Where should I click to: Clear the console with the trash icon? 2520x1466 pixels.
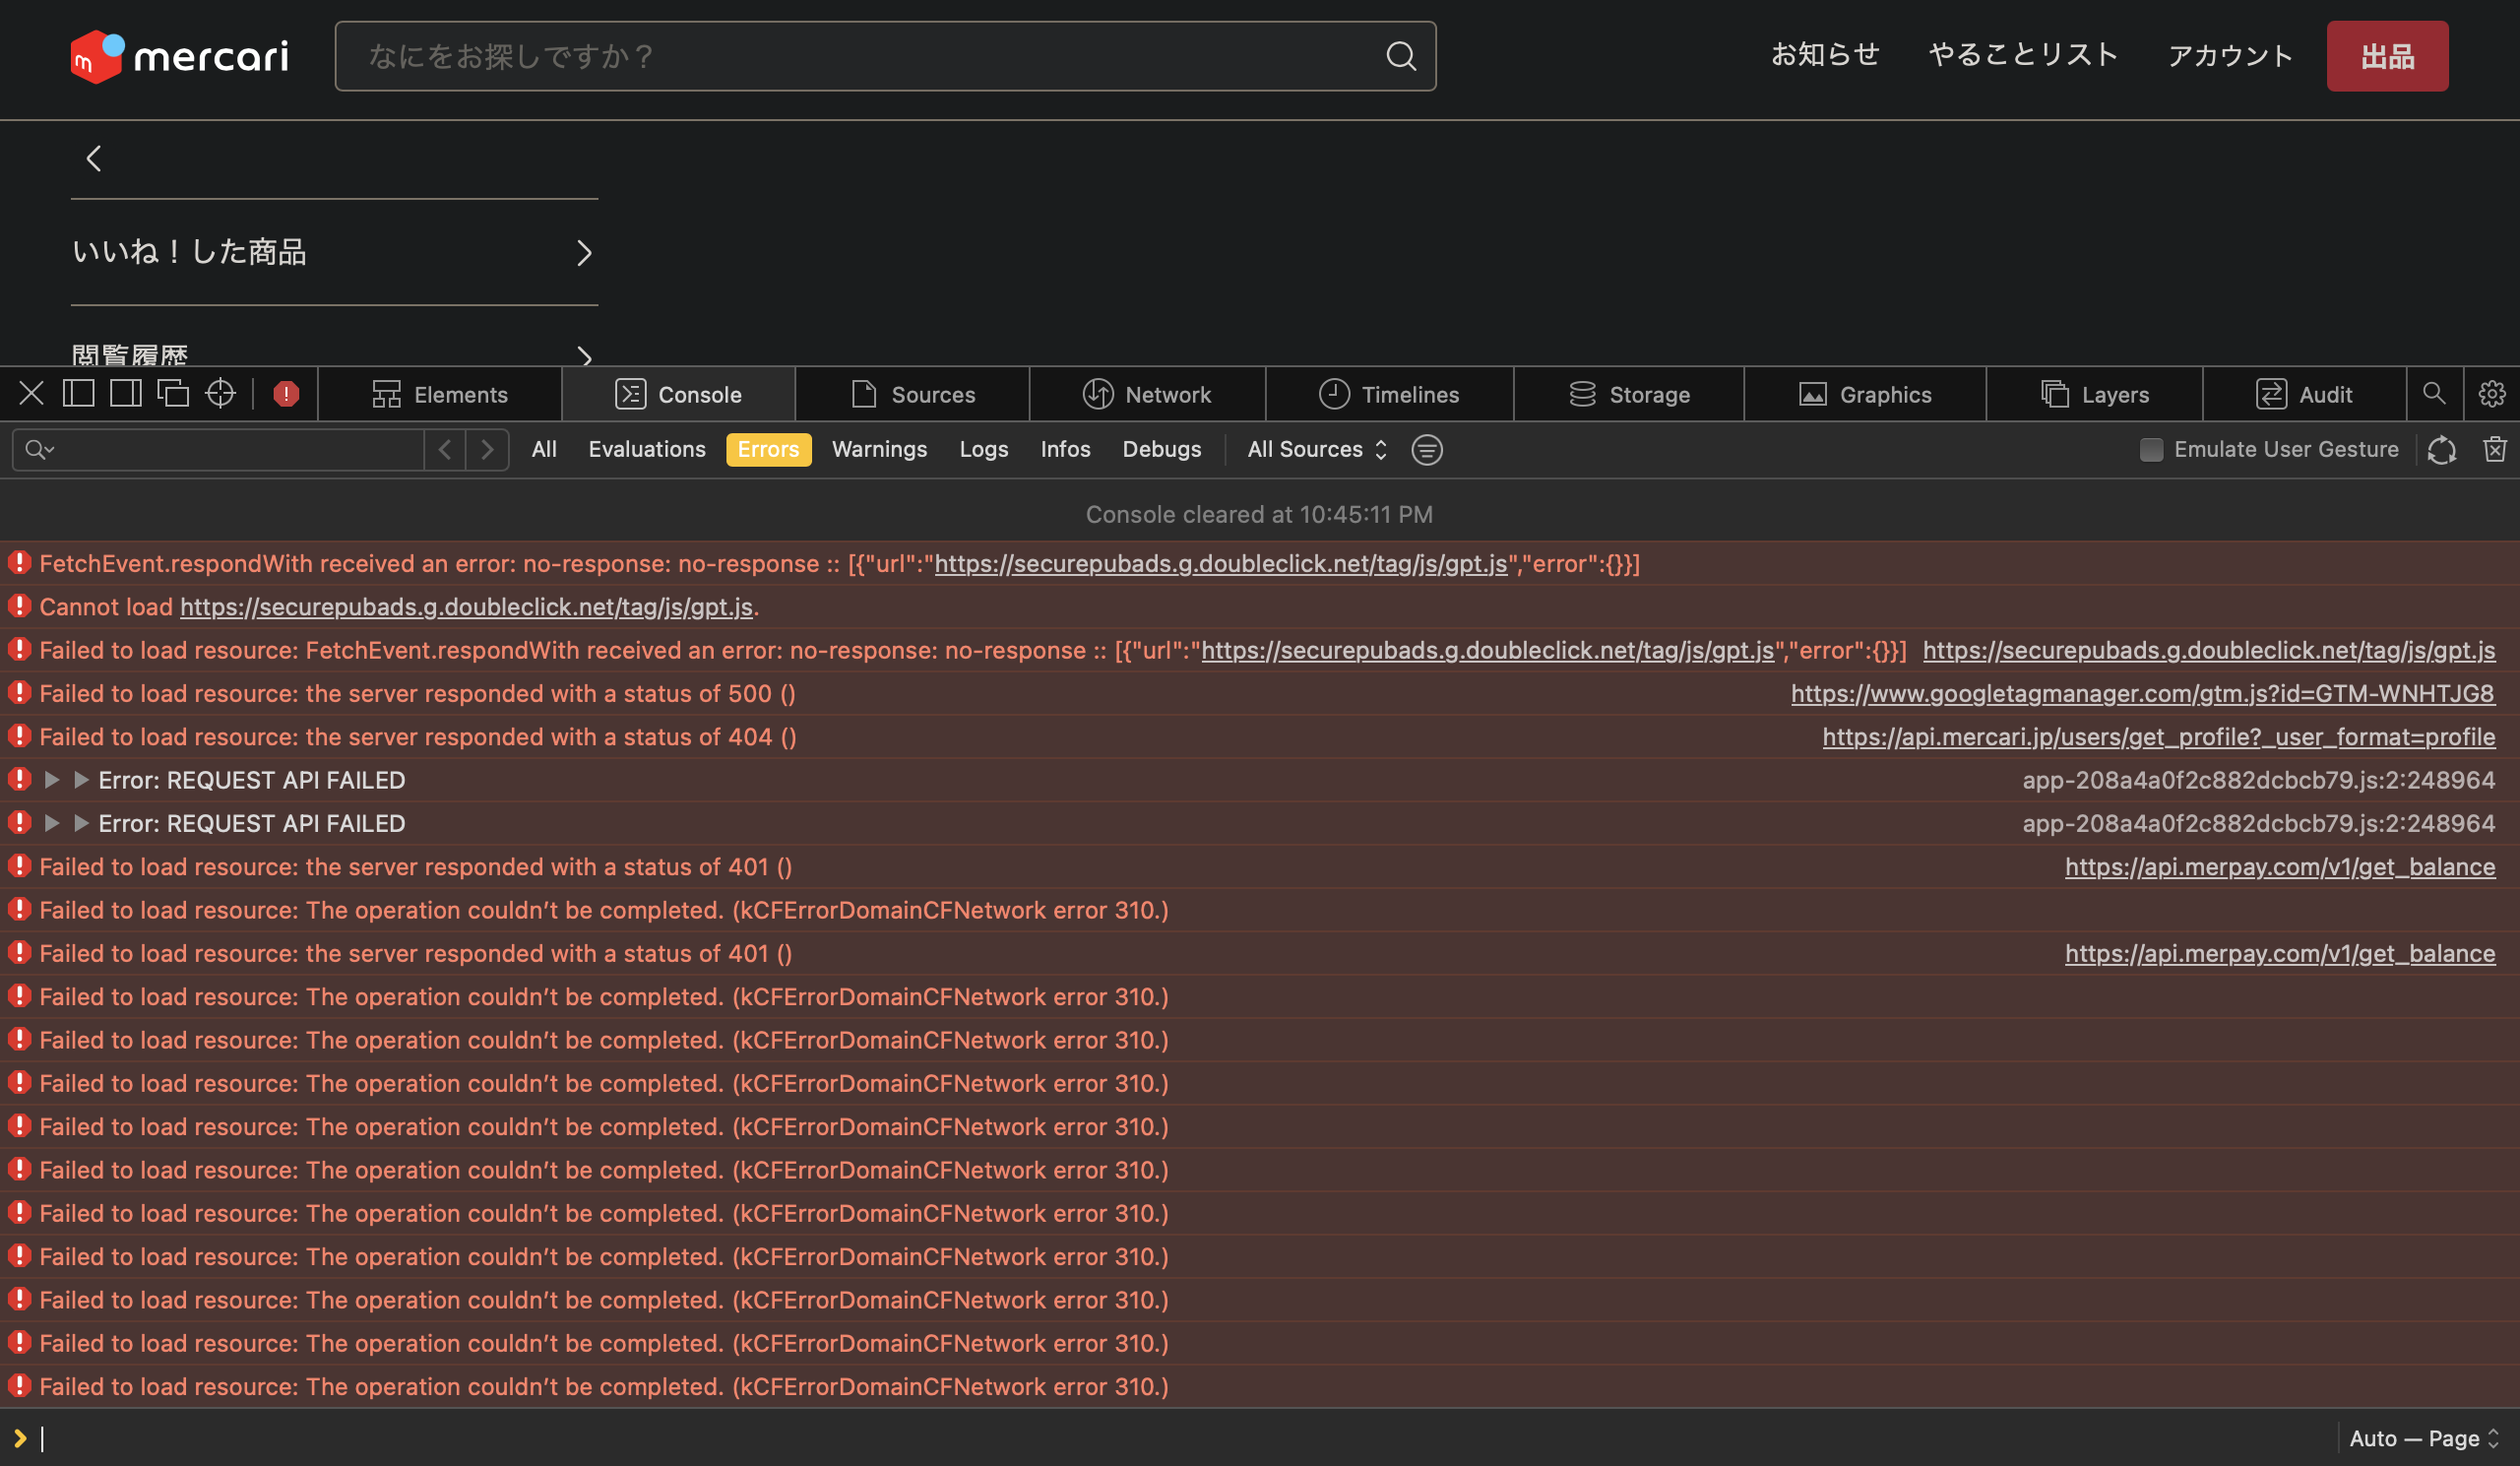[2495, 449]
